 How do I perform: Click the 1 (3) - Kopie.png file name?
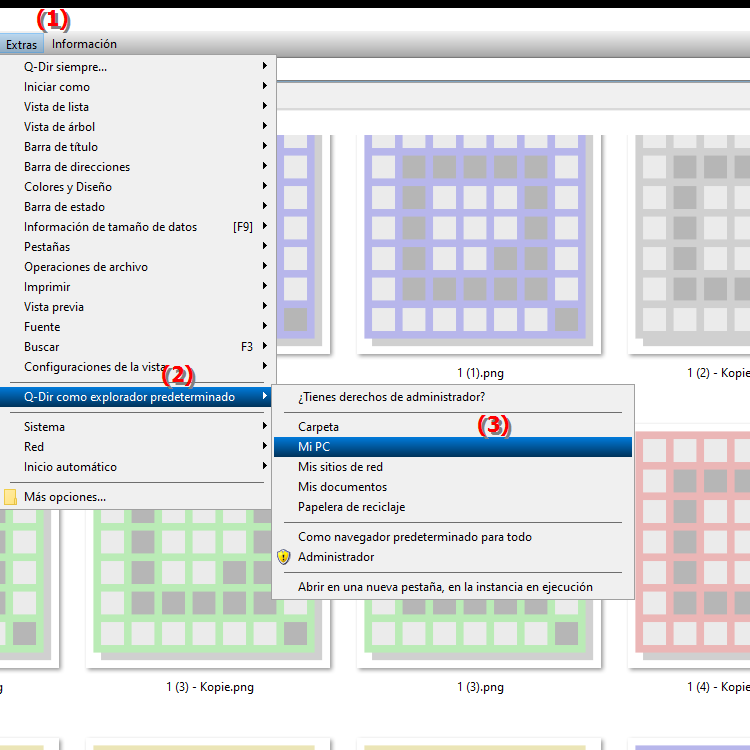click(x=210, y=687)
